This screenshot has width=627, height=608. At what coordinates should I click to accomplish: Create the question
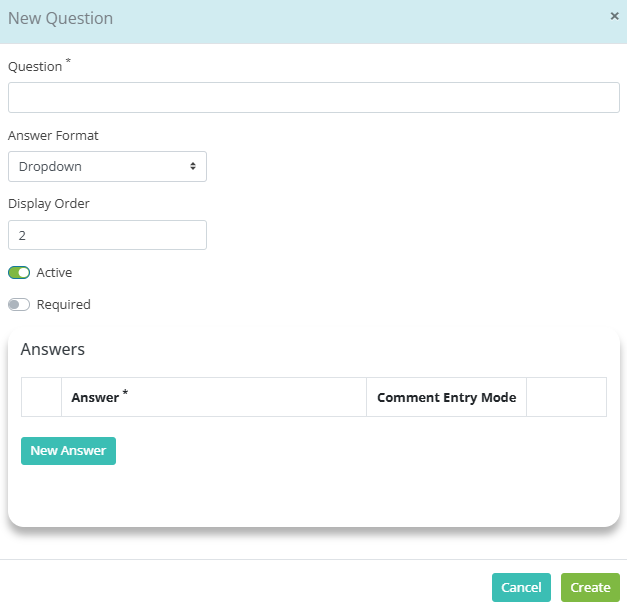pyautogui.click(x=590, y=587)
